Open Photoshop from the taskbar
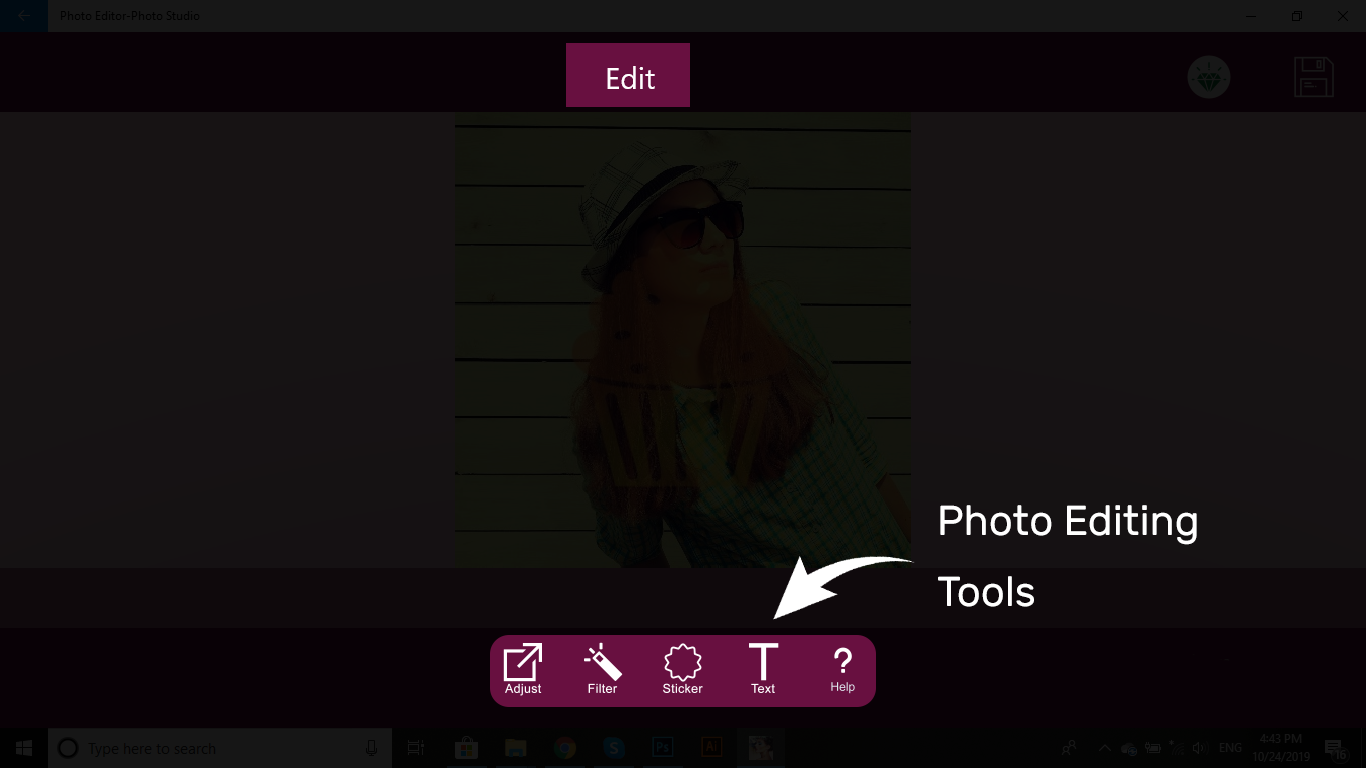This screenshot has height=768, width=1366. 662,748
